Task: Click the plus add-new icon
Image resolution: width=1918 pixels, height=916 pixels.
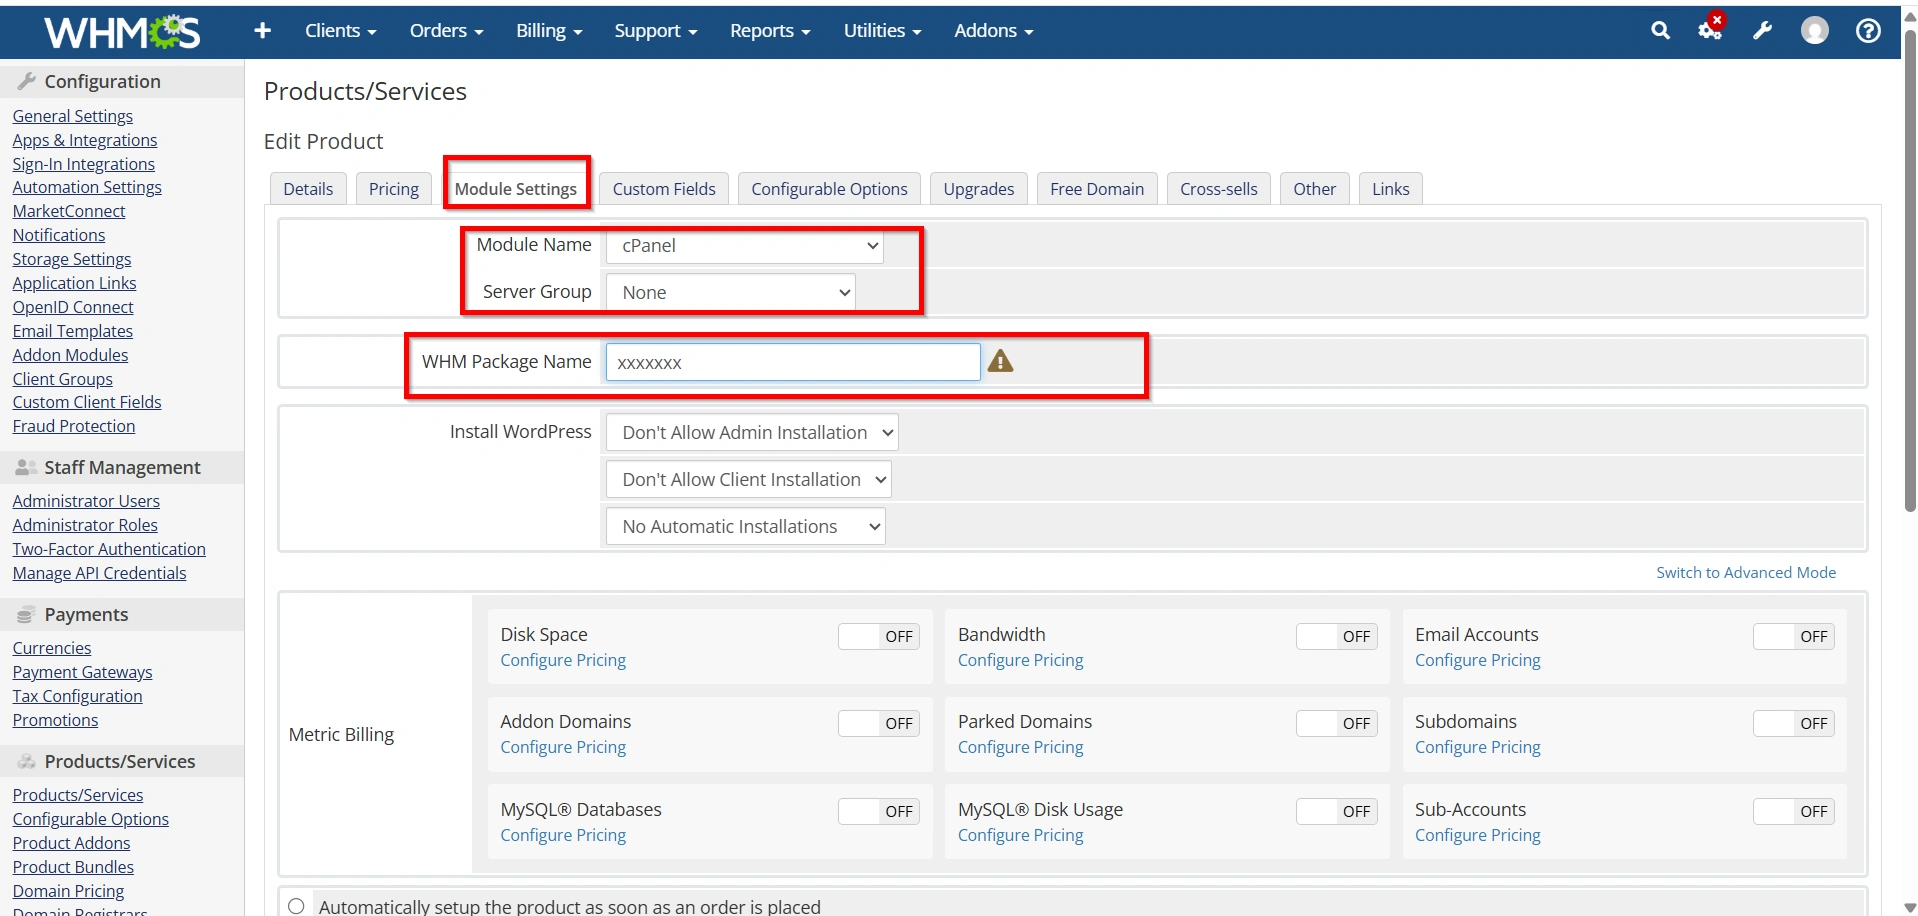Action: (x=262, y=31)
